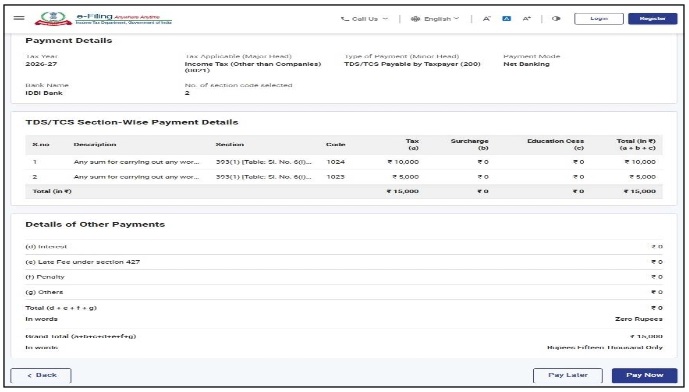689x392 pixels.
Task: Click the row 2 section 393(1) cell
Action: [264, 177]
